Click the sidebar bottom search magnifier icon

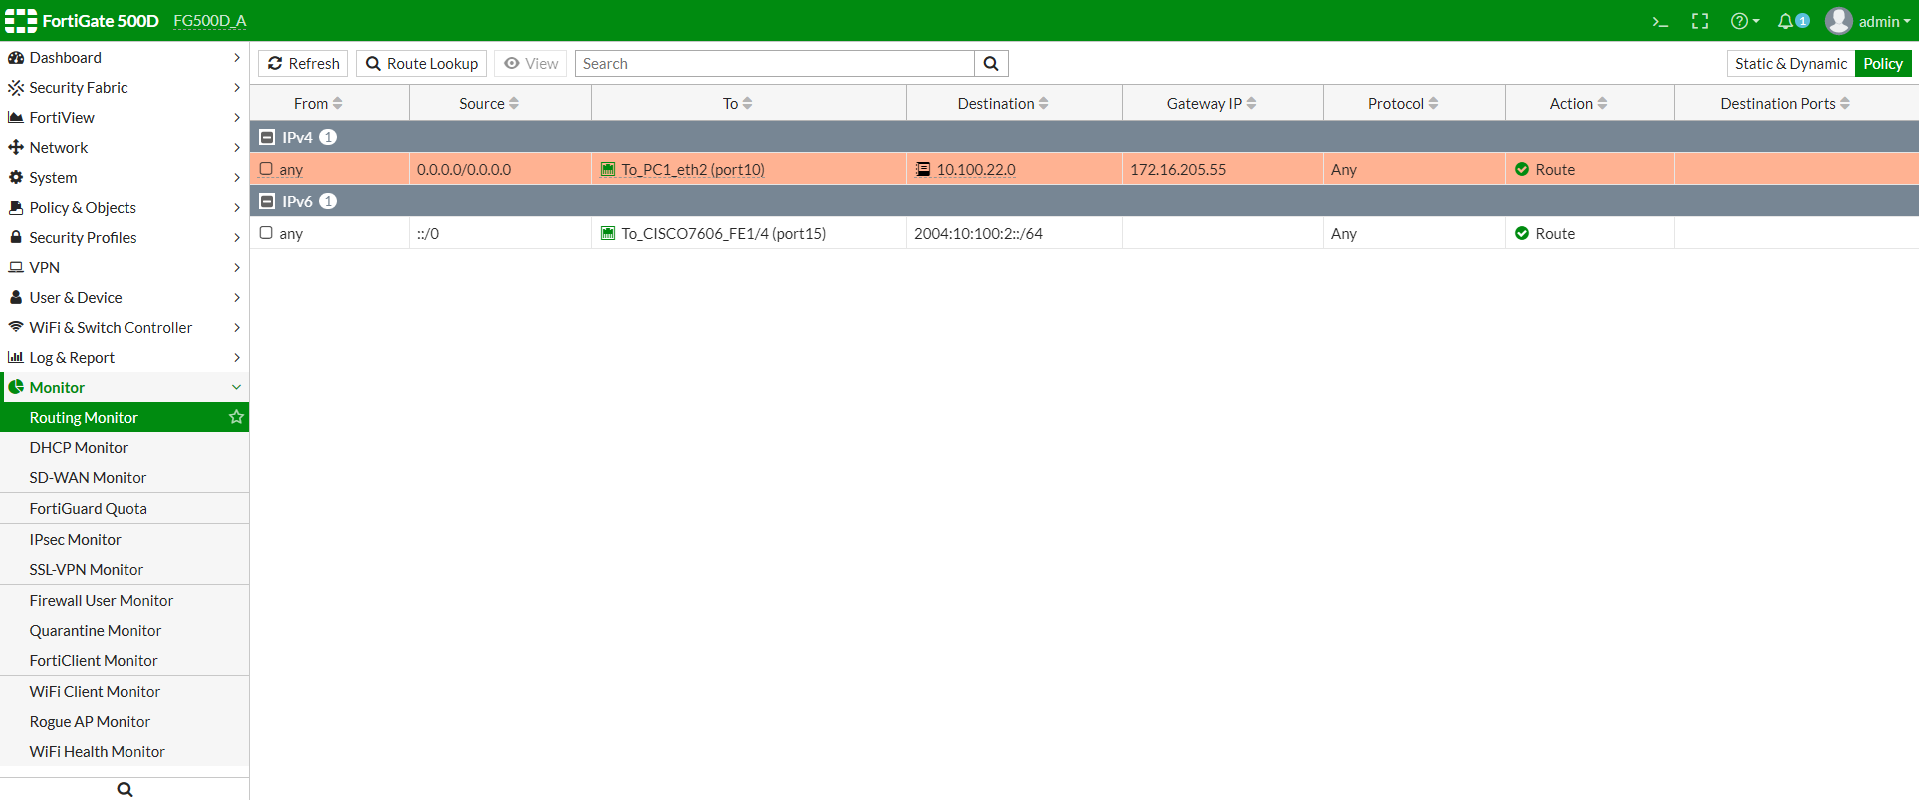(x=125, y=789)
